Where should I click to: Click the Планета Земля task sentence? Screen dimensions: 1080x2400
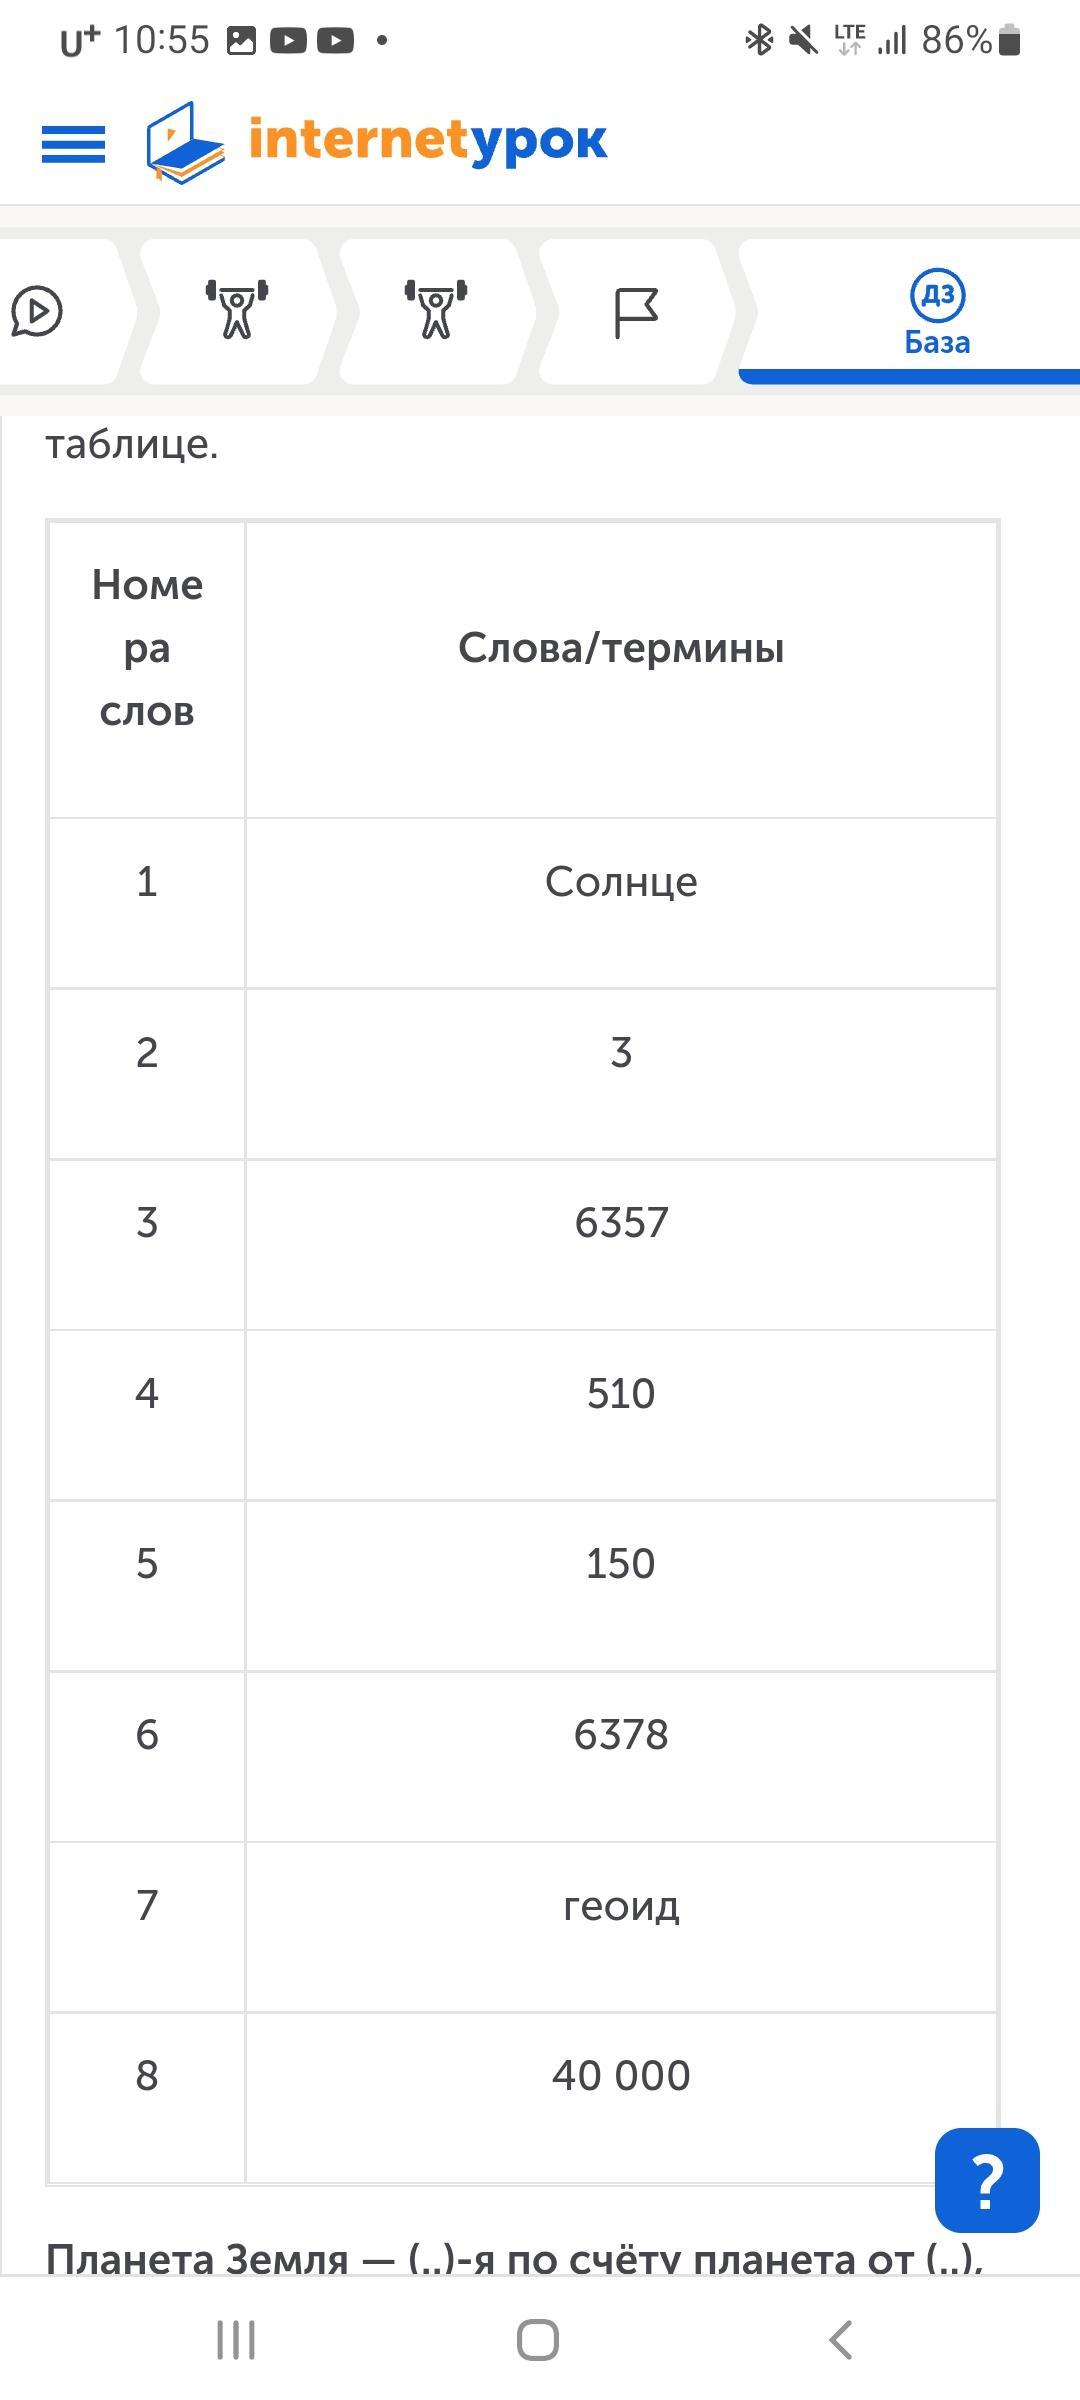pos(515,2258)
